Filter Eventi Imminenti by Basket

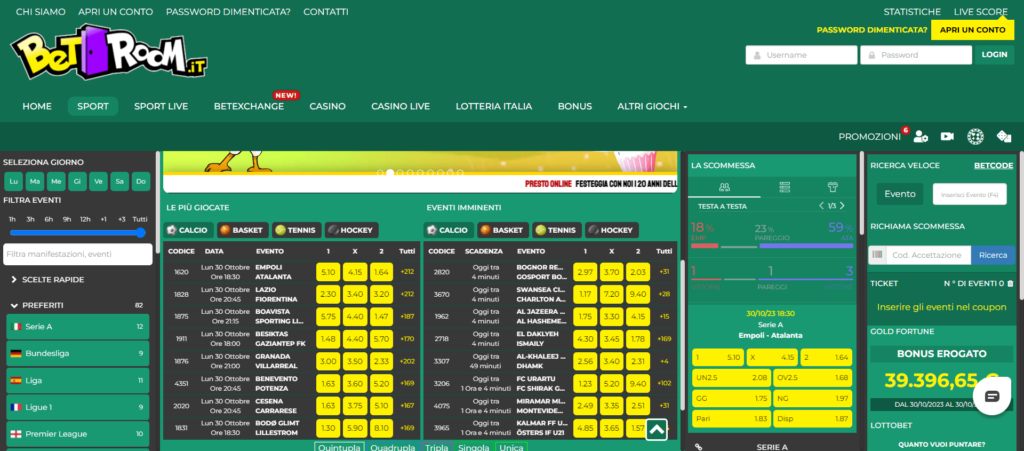click(502, 230)
